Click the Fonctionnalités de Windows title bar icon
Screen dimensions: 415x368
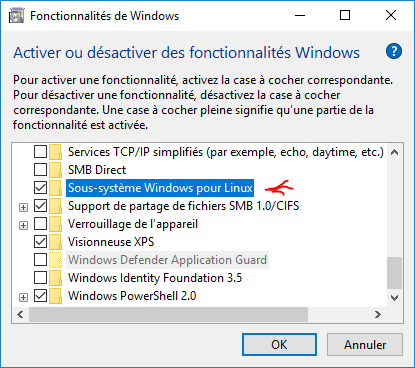click(x=17, y=16)
